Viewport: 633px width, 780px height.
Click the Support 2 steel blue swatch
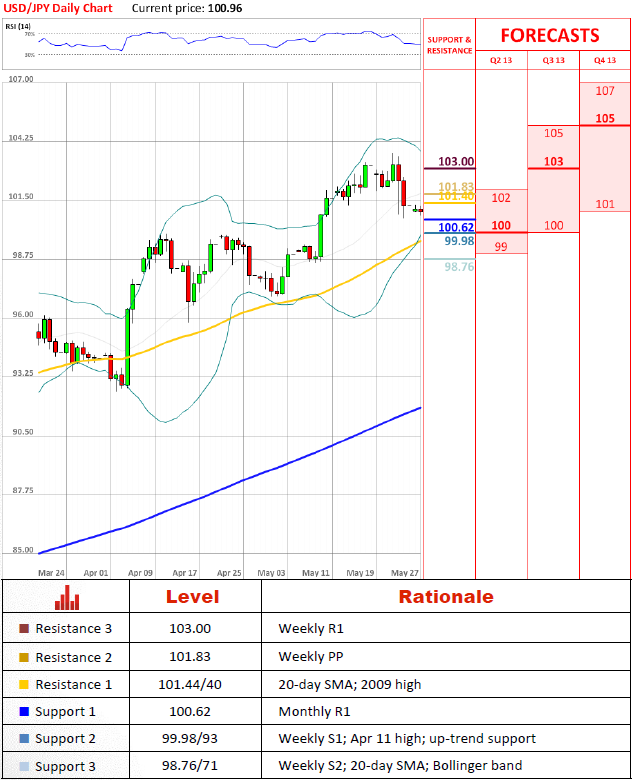coord(24,739)
